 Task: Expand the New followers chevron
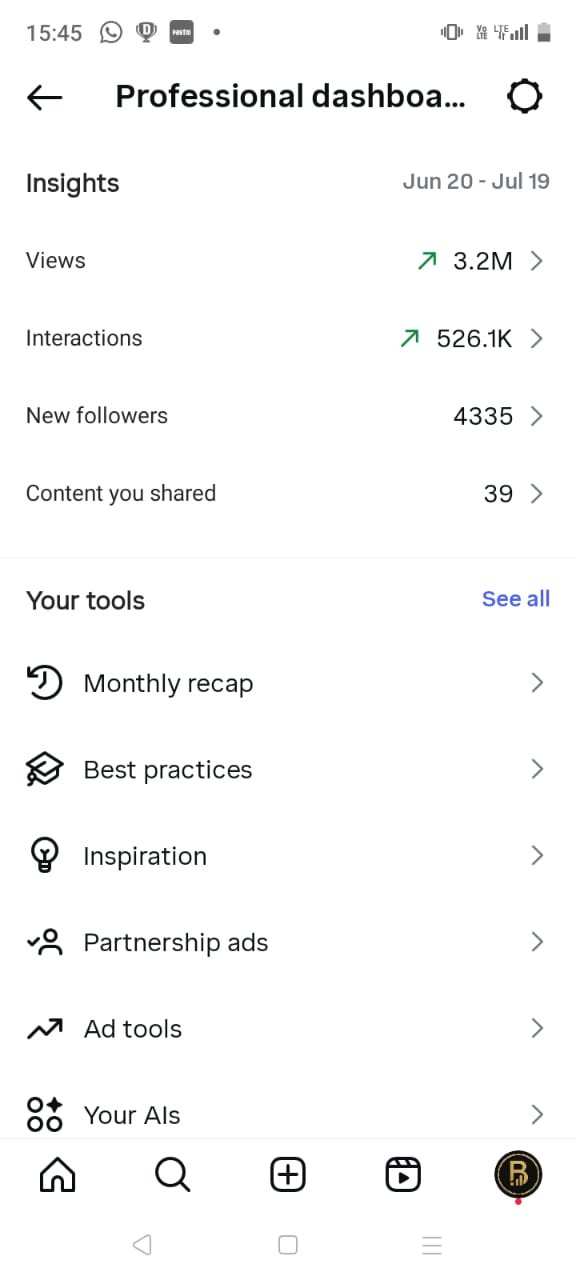point(537,416)
